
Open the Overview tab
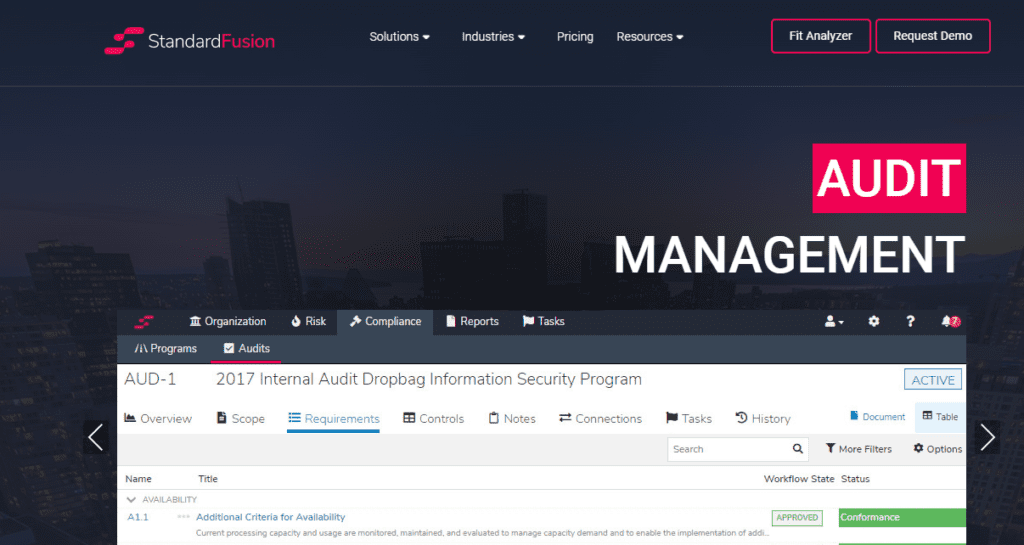point(158,418)
